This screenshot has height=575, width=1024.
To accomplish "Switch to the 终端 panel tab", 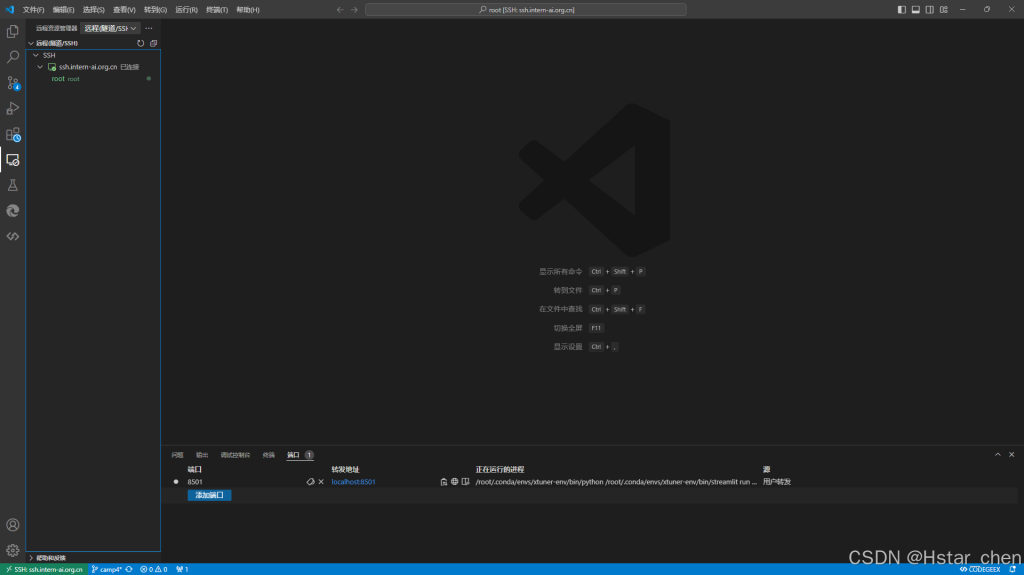I will point(268,455).
